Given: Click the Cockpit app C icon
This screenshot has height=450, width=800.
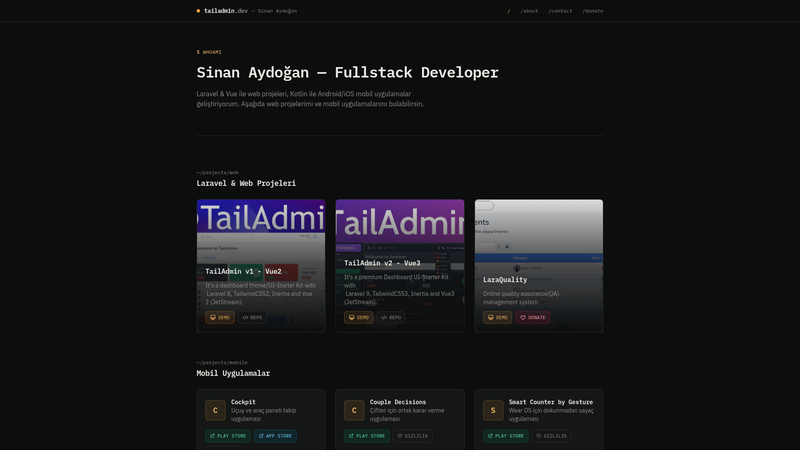Looking at the screenshot, I should [215, 410].
